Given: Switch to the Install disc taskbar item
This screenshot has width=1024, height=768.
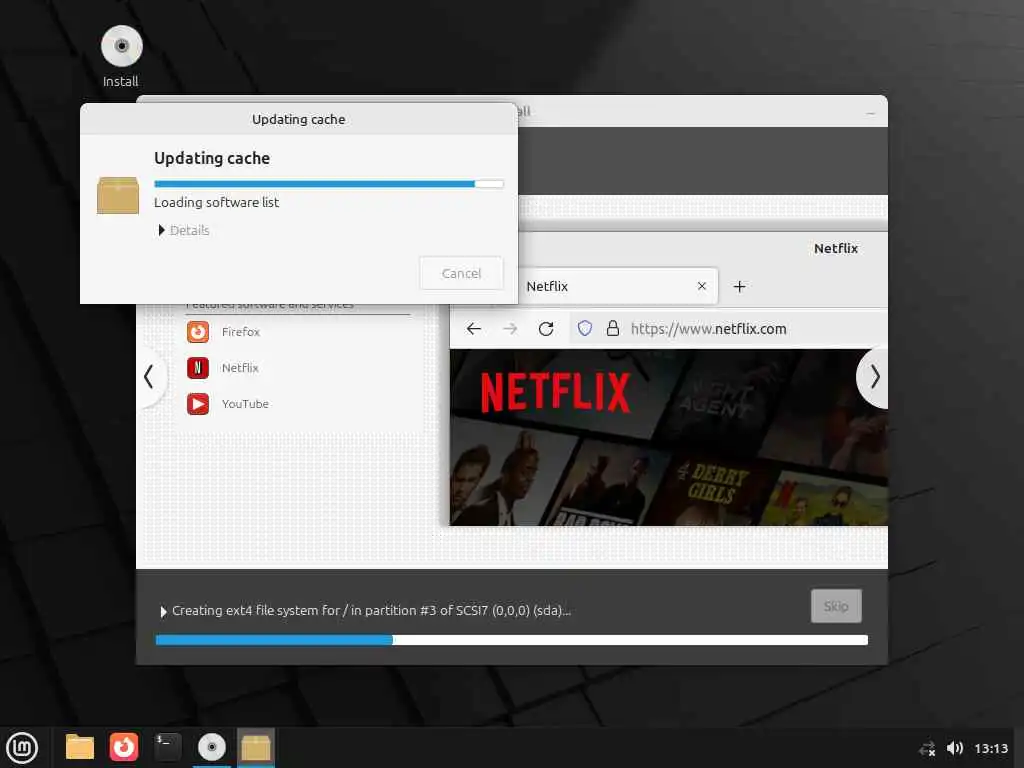Looking at the screenshot, I should (212, 747).
